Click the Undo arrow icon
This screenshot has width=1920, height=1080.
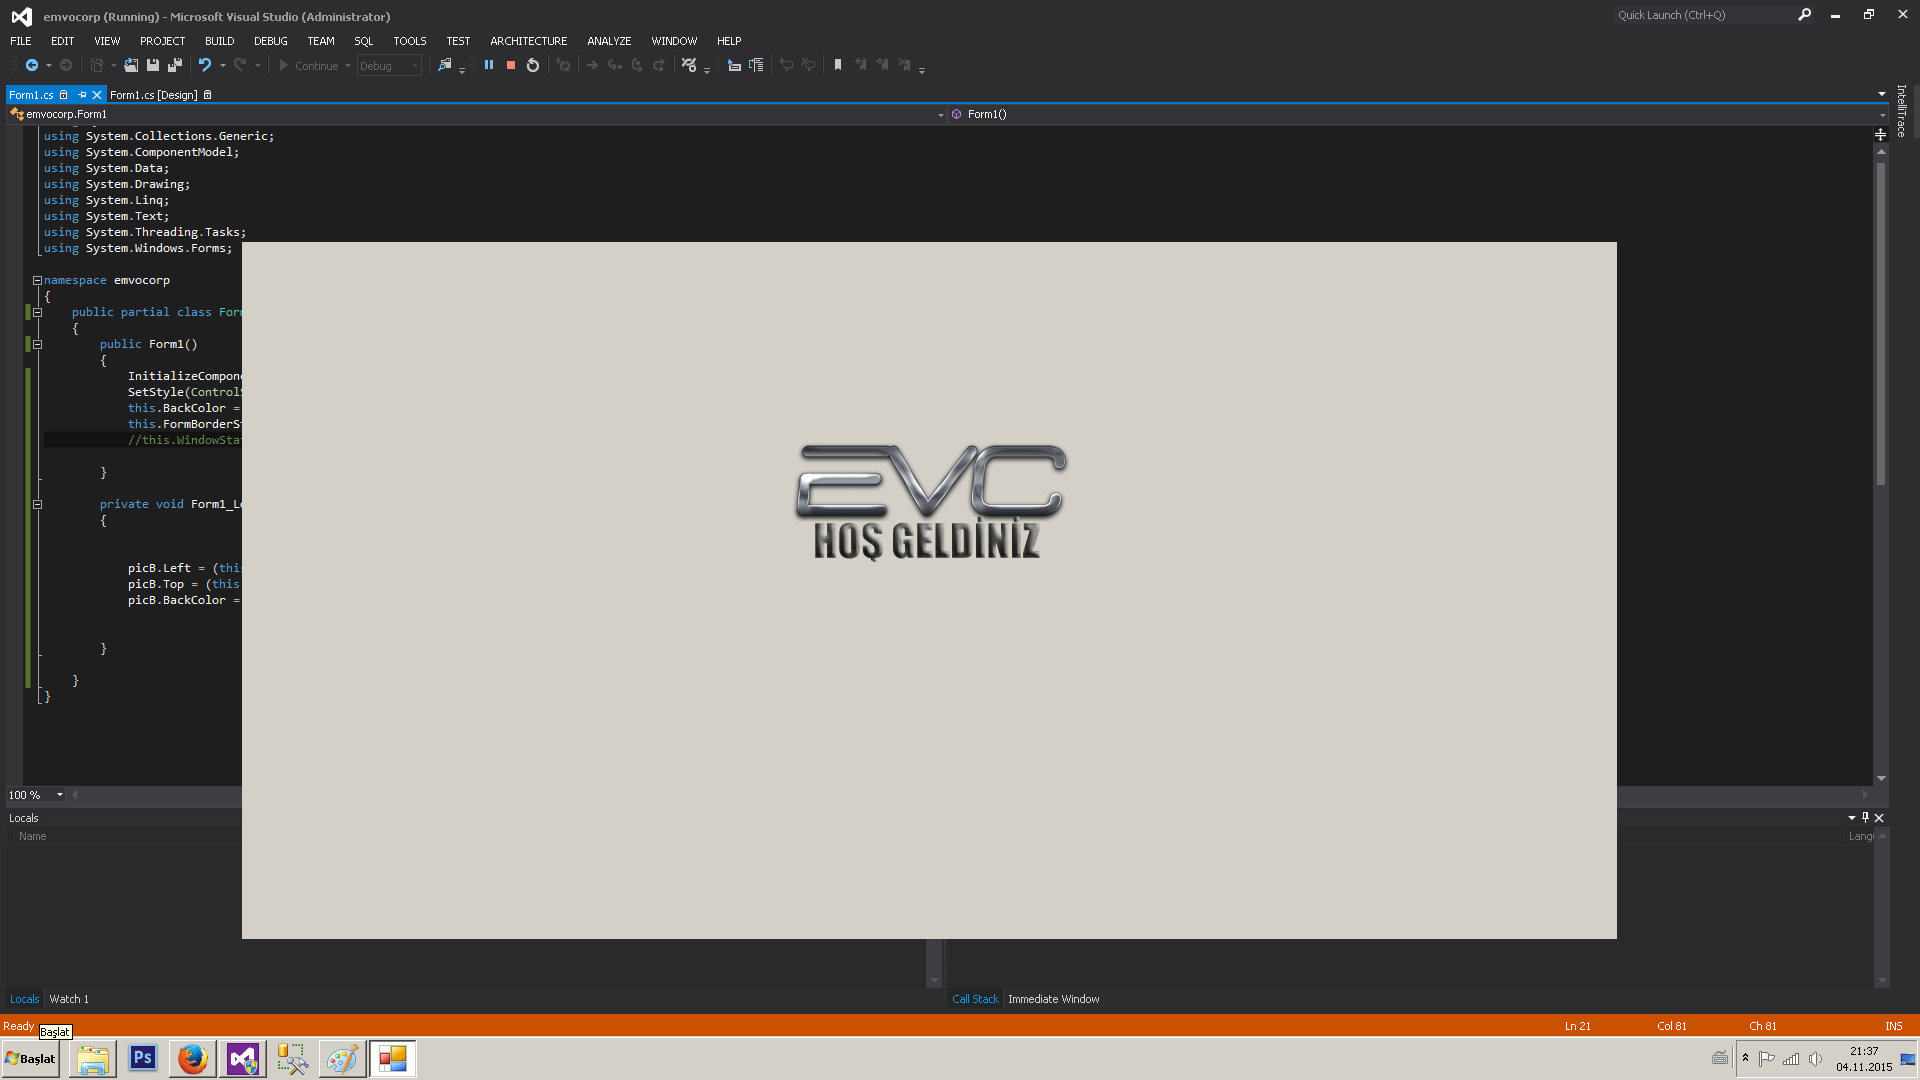[x=204, y=65]
